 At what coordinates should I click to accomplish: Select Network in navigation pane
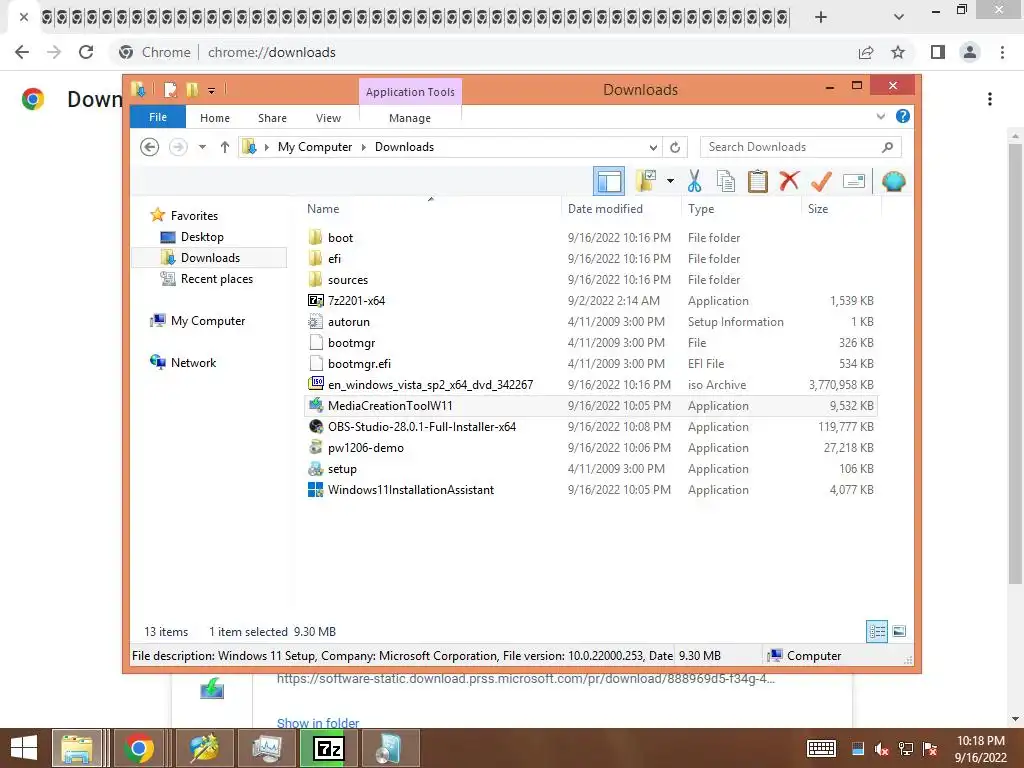(x=193, y=362)
